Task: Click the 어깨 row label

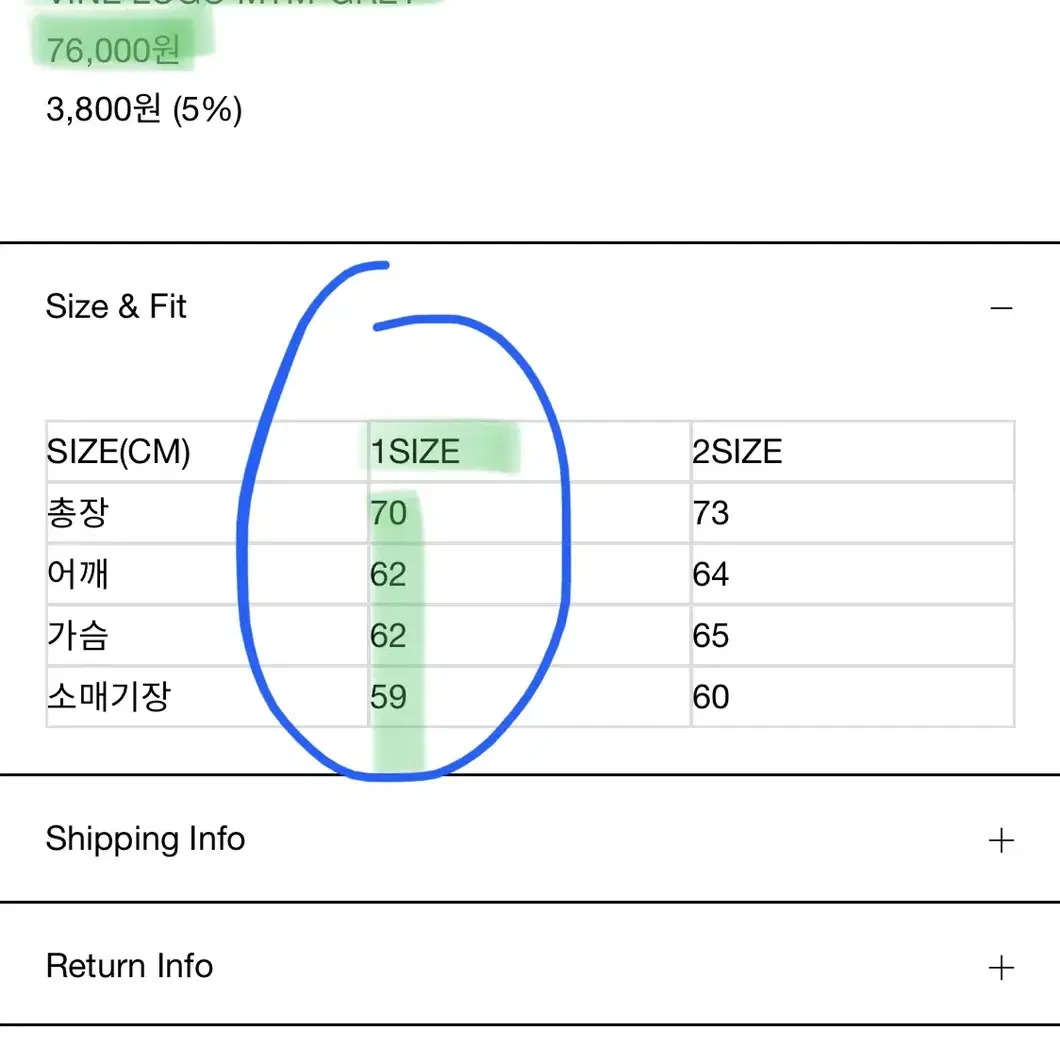Action: 77,574
